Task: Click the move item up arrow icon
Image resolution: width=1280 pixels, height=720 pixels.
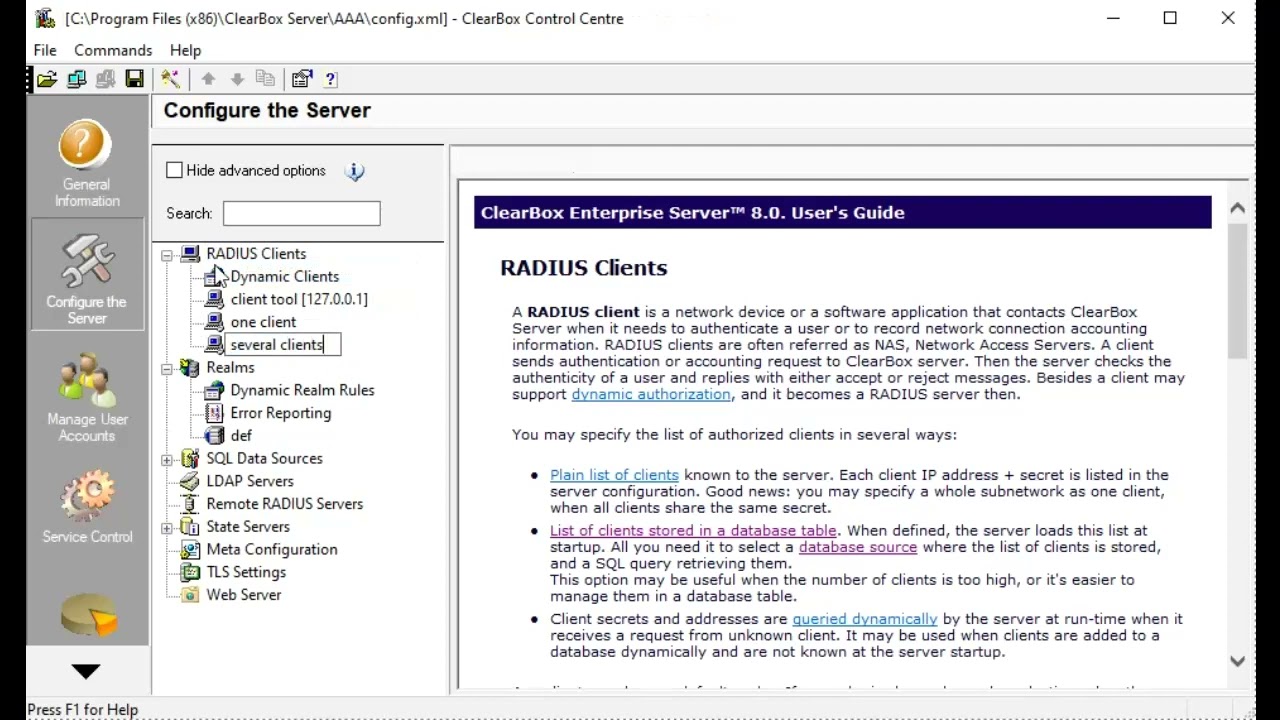Action: tap(208, 79)
